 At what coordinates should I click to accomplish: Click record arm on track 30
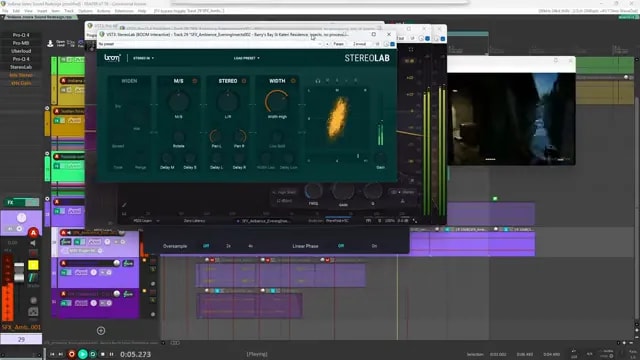point(63,263)
